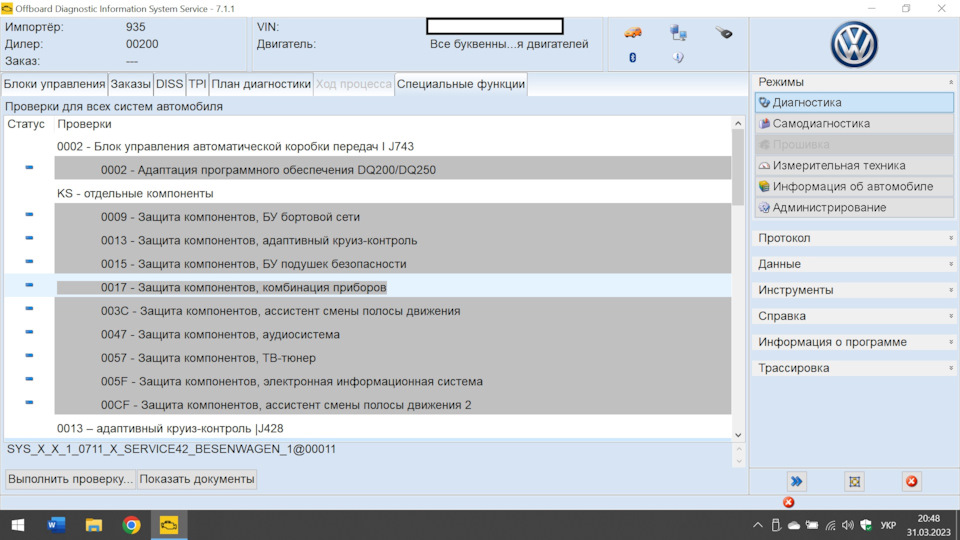Click the small red error icon in status bar
960x540 pixels.
pyautogui.click(x=789, y=502)
